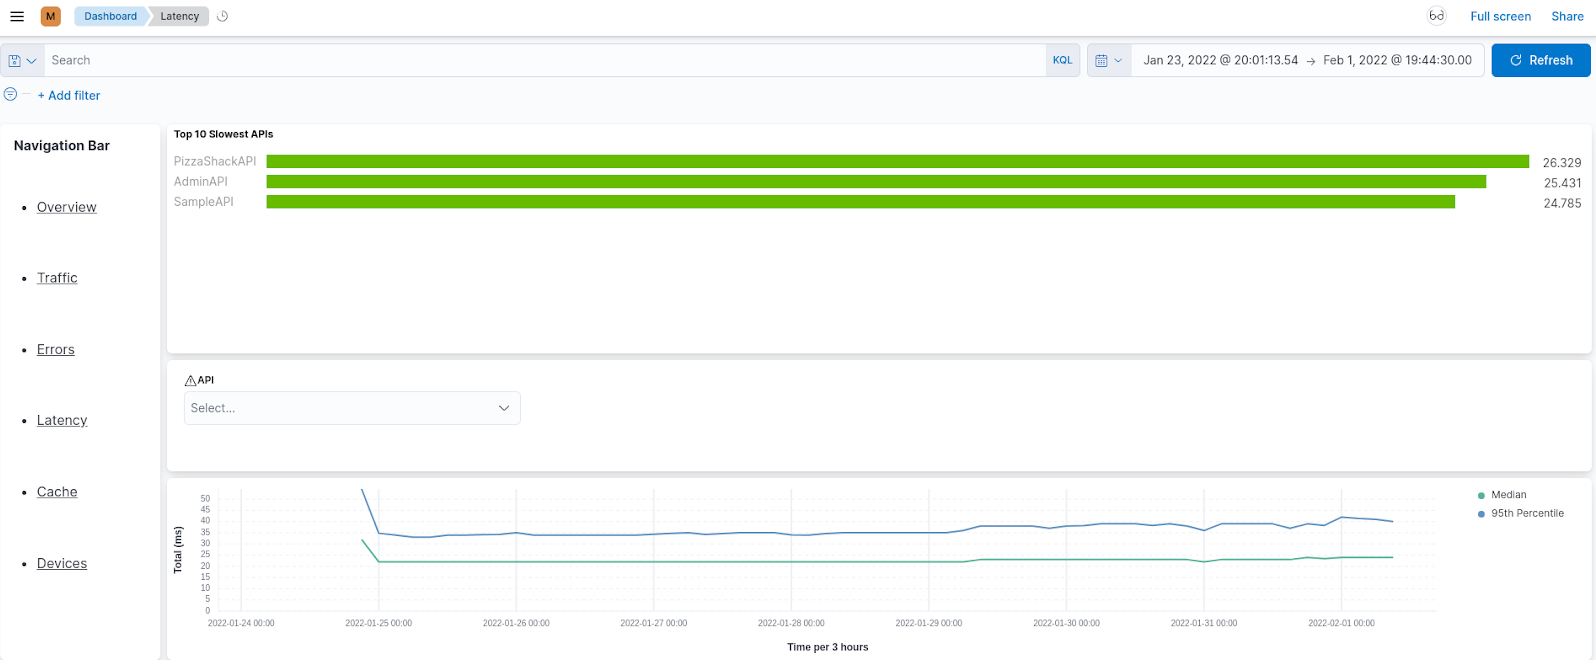The width and height of the screenshot is (1596, 660).
Task: Open the end date Feb 1, 2022 picker
Action: pyautogui.click(x=1397, y=60)
